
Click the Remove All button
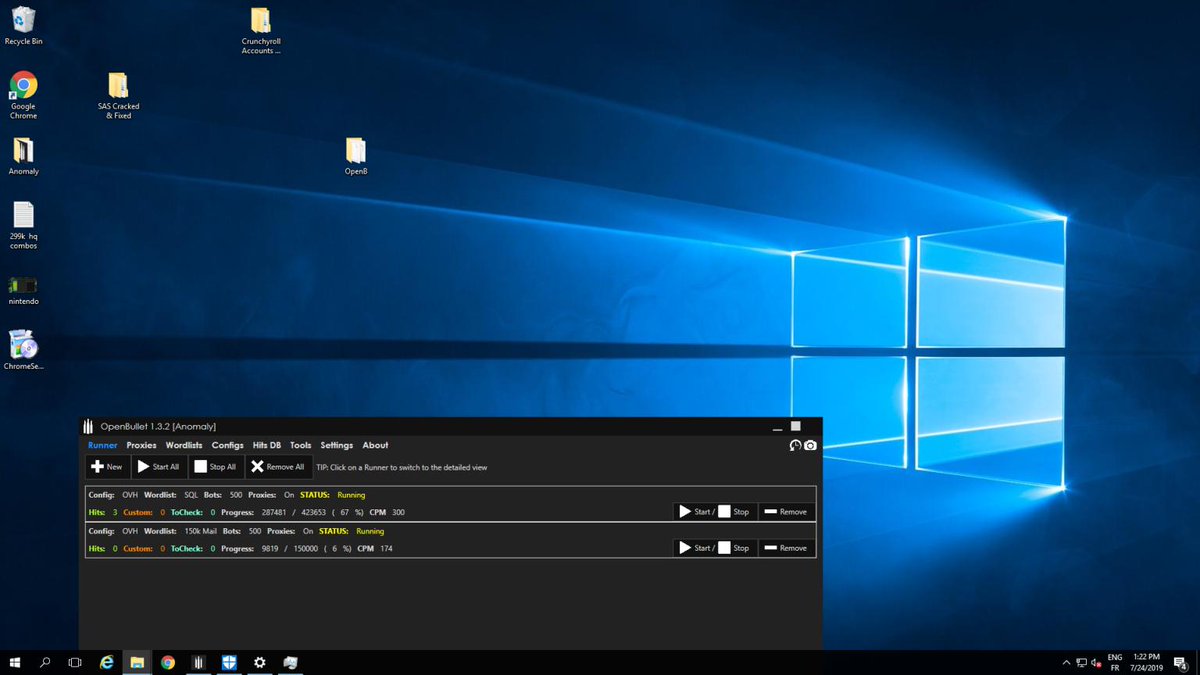[277, 466]
